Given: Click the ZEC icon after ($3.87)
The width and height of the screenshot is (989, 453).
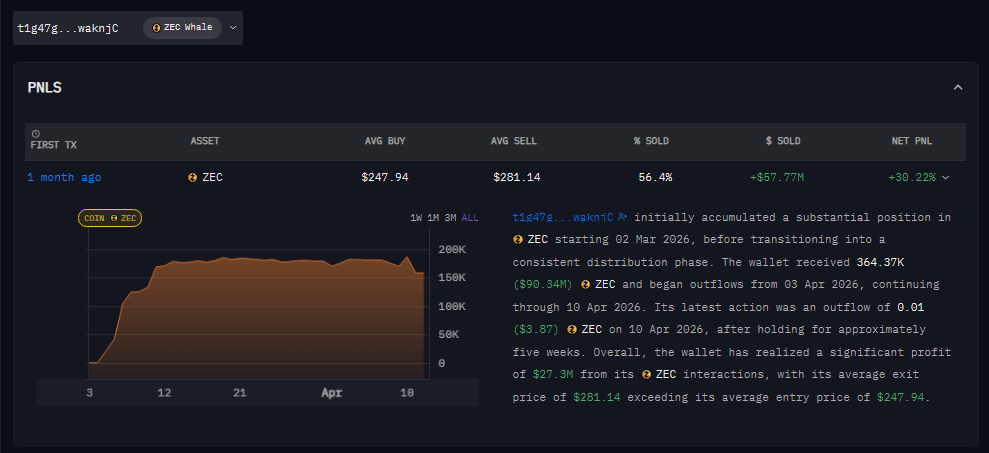Looking at the screenshot, I should coord(572,330).
